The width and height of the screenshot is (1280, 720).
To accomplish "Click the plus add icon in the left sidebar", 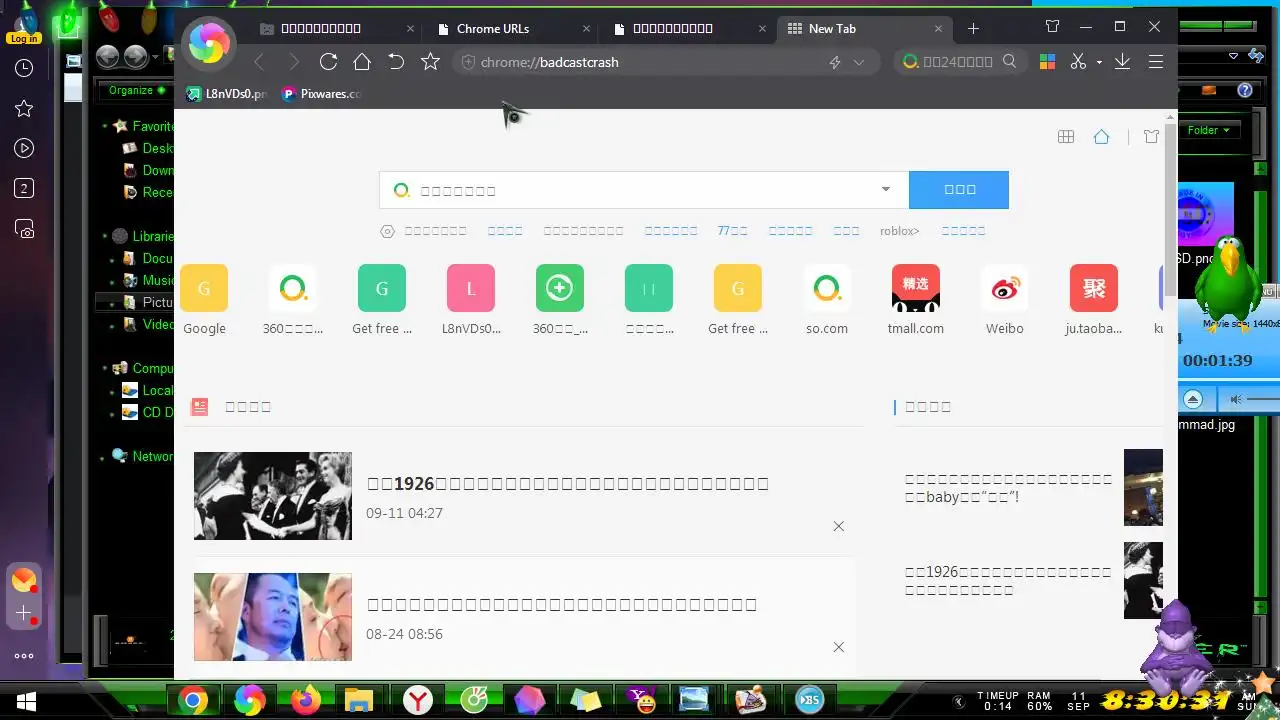I will tap(24, 613).
